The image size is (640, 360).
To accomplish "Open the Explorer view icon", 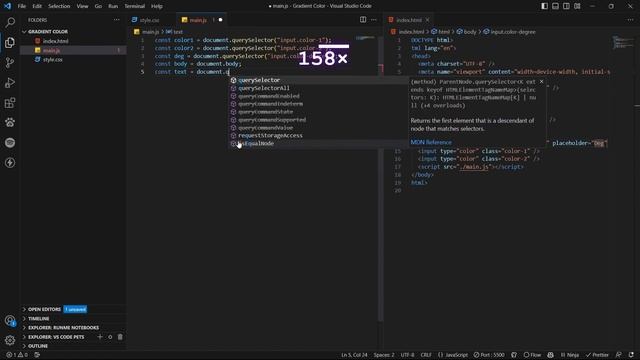I will coord(10,42).
